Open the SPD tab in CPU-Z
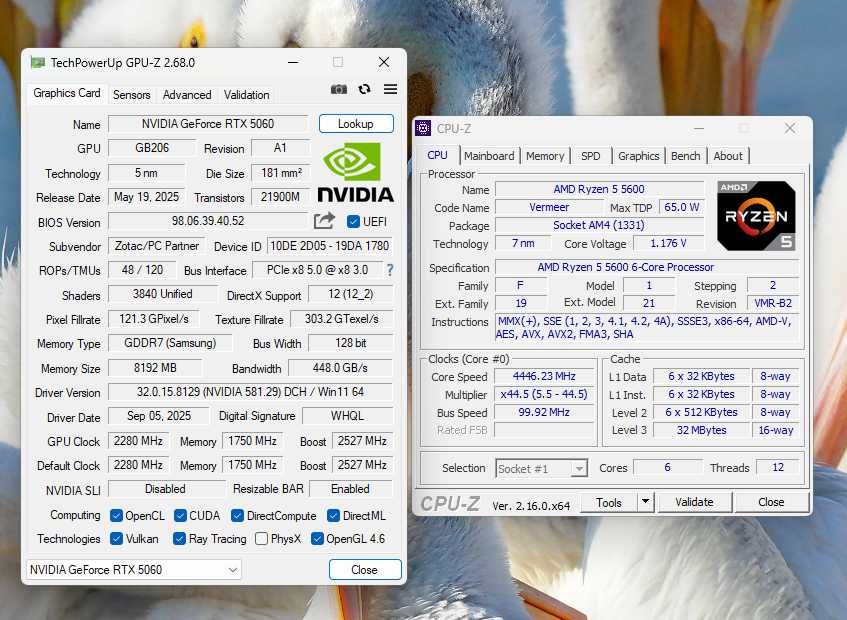Image resolution: width=847 pixels, height=620 pixels. click(590, 156)
